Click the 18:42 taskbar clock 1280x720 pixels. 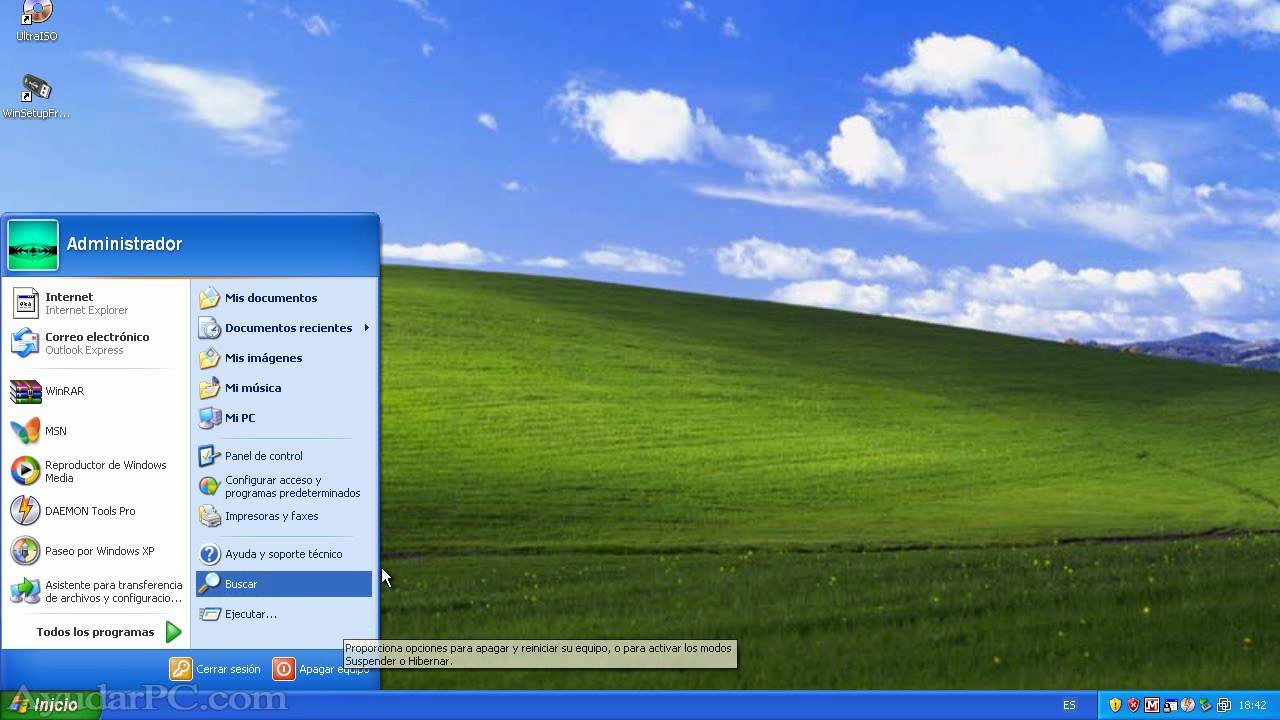1253,705
